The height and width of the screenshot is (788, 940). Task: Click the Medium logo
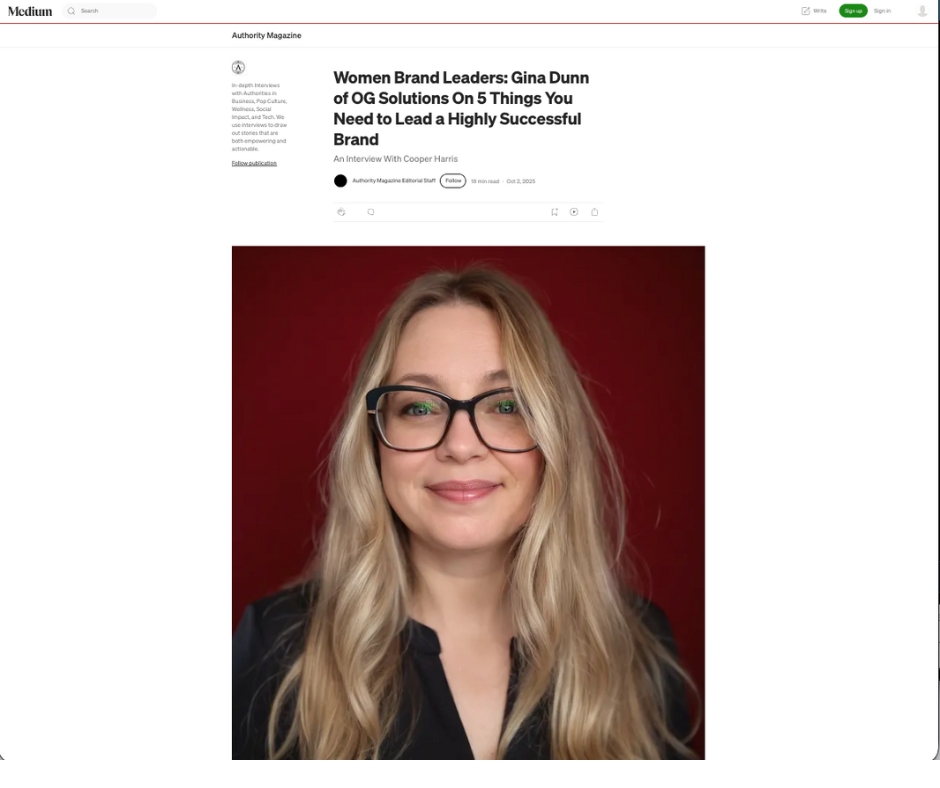[30, 11]
